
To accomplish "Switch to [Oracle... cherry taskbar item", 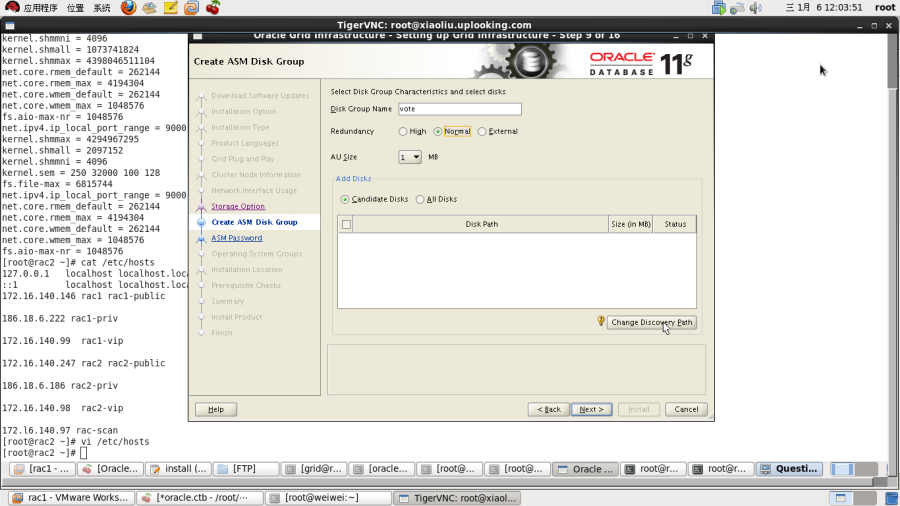I will (x=111, y=469).
